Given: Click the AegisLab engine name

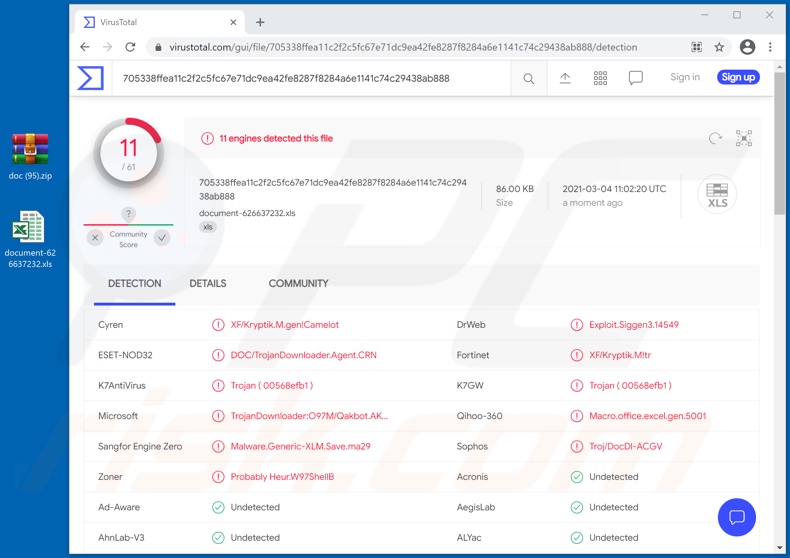Looking at the screenshot, I should [x=476, y=507].
